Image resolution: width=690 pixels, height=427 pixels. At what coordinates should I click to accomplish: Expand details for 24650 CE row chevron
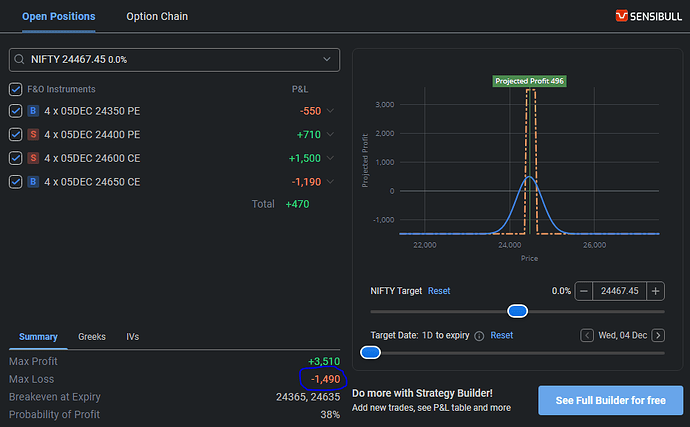[x=330, y=181]
